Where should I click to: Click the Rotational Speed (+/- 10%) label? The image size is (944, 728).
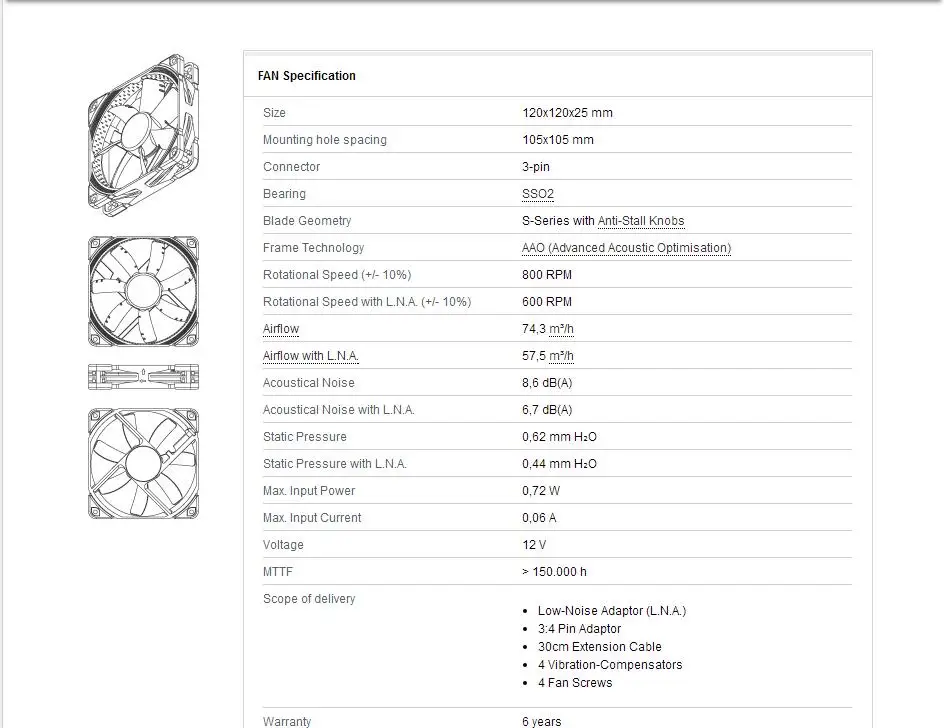pos(337,275)
